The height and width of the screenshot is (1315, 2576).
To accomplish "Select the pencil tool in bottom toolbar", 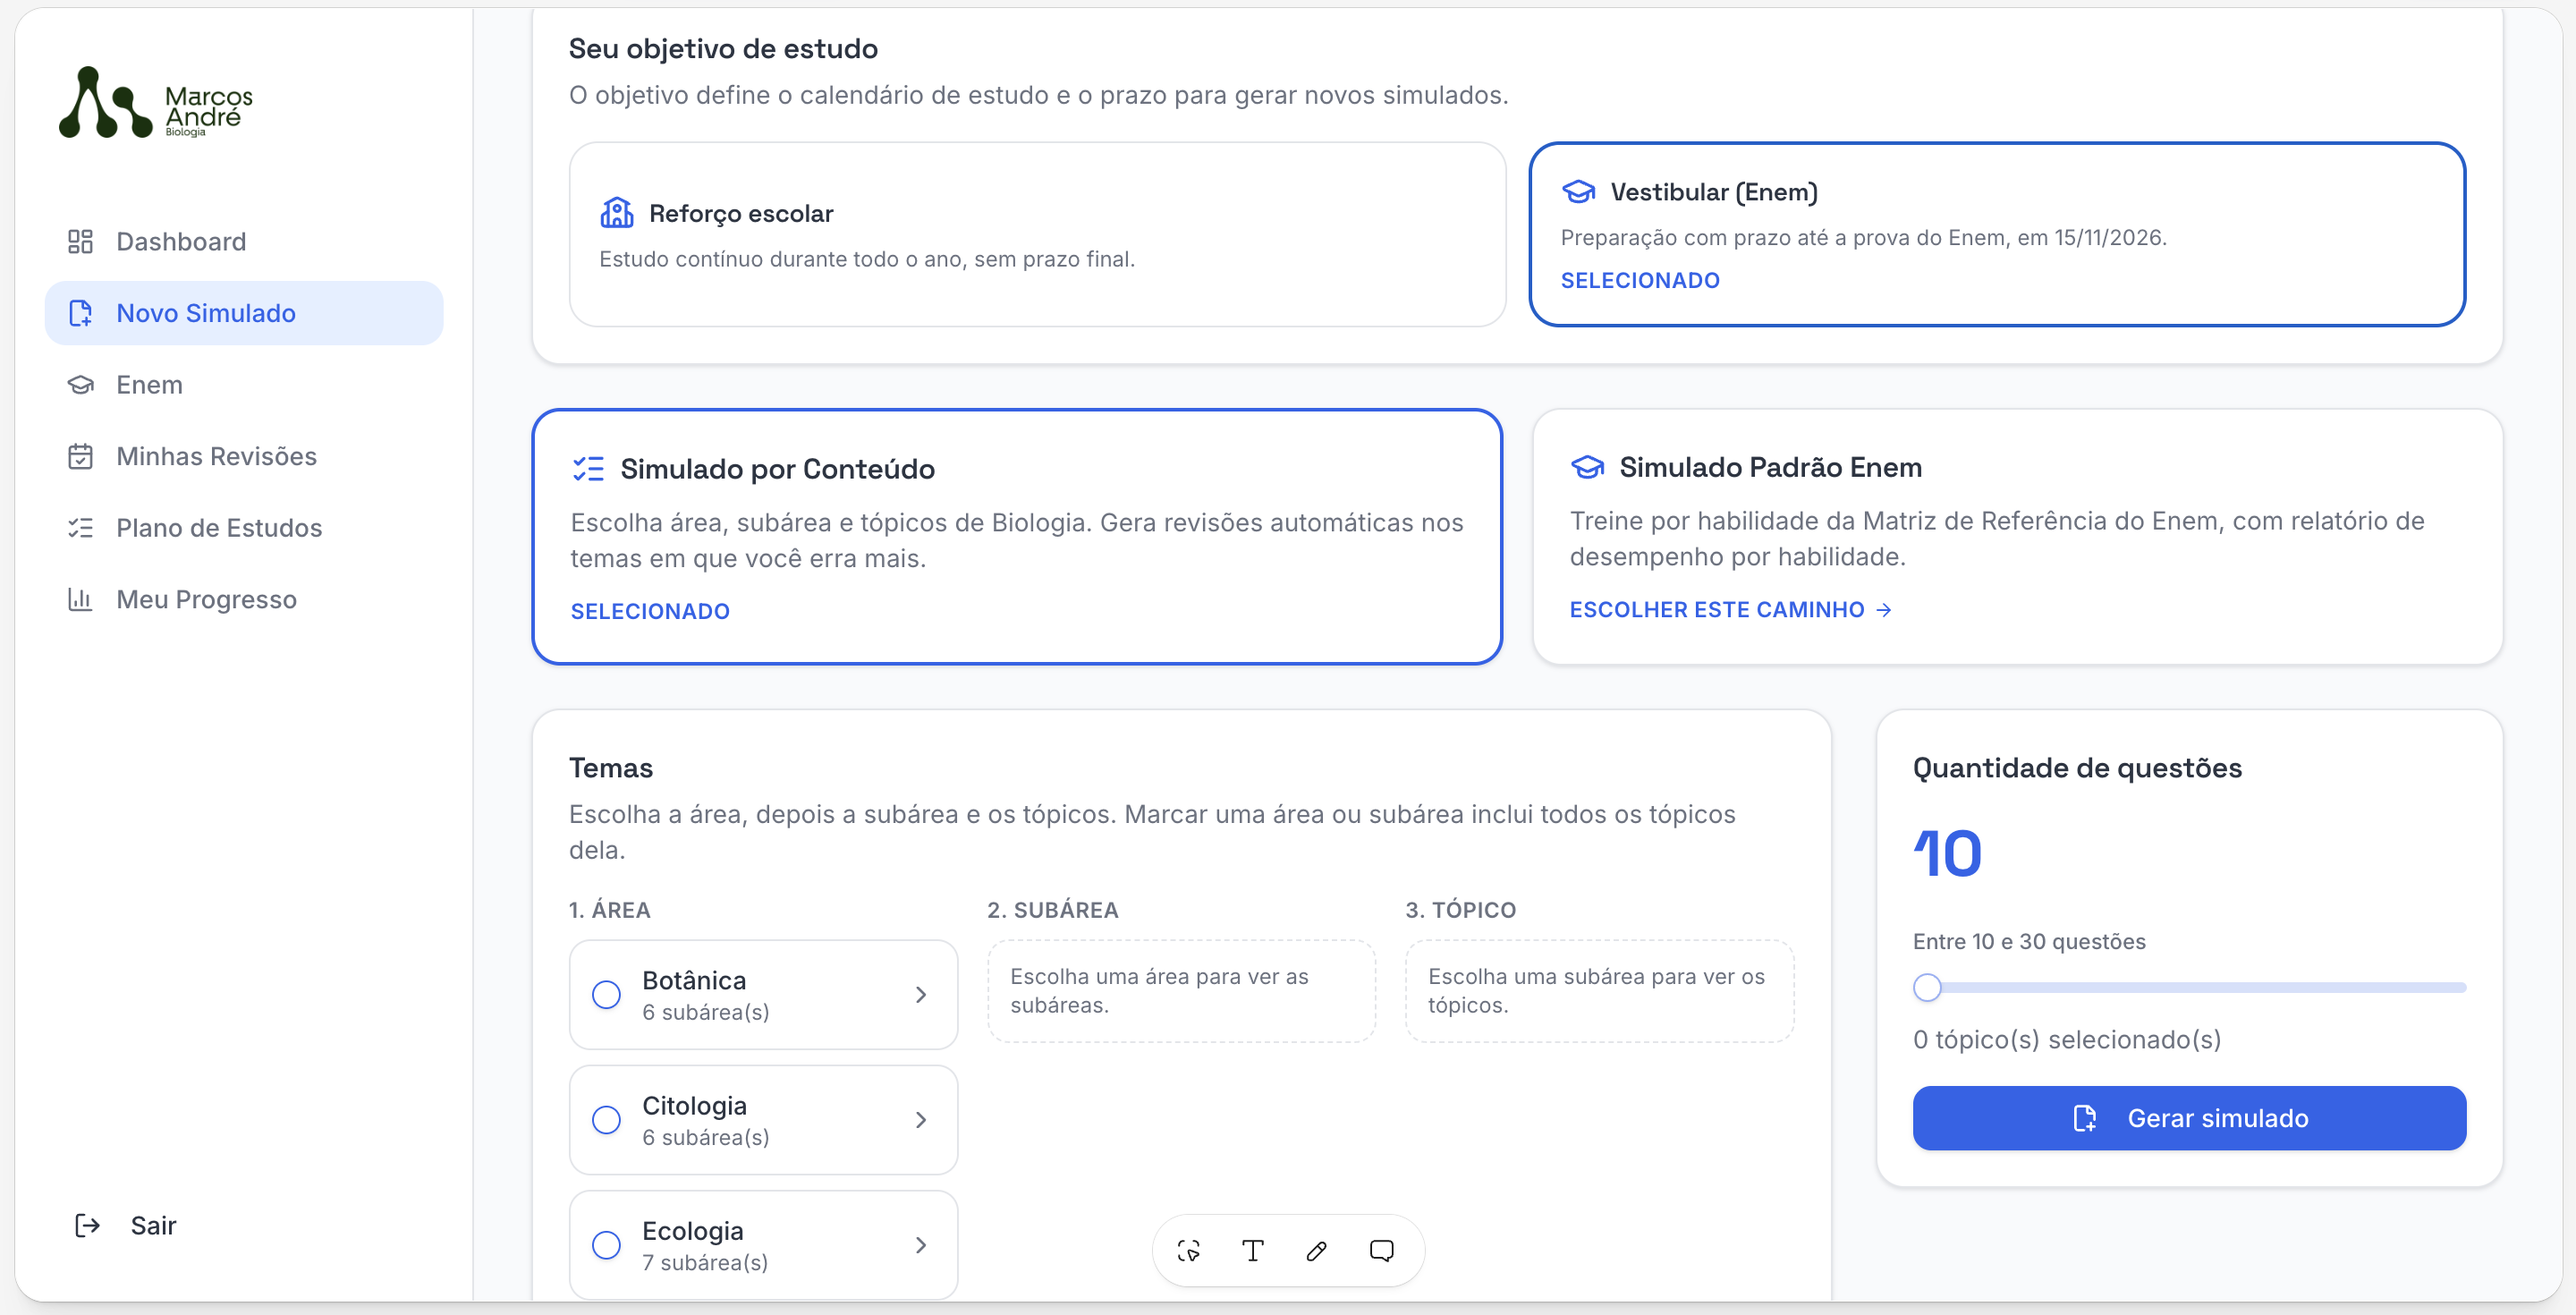I will pos(1316,1250).
